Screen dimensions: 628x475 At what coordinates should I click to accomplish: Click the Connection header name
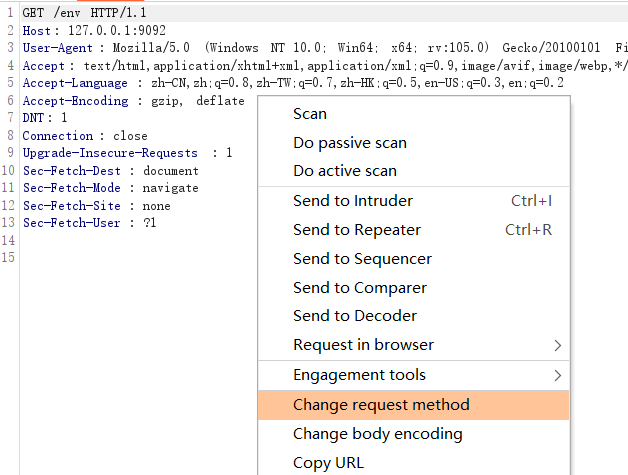[x=58, y=136]
